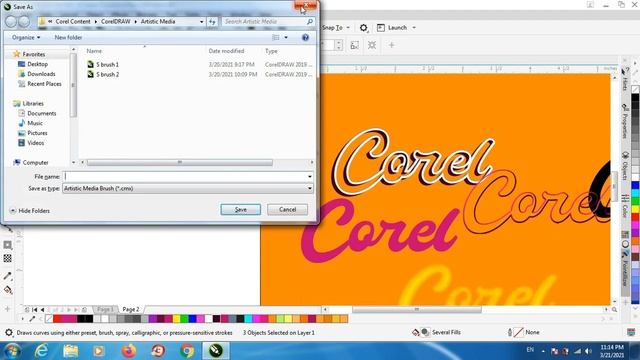Click the Windows Start button
The height and width of the screenshot is (360, 640).
[x=11, y=351]
